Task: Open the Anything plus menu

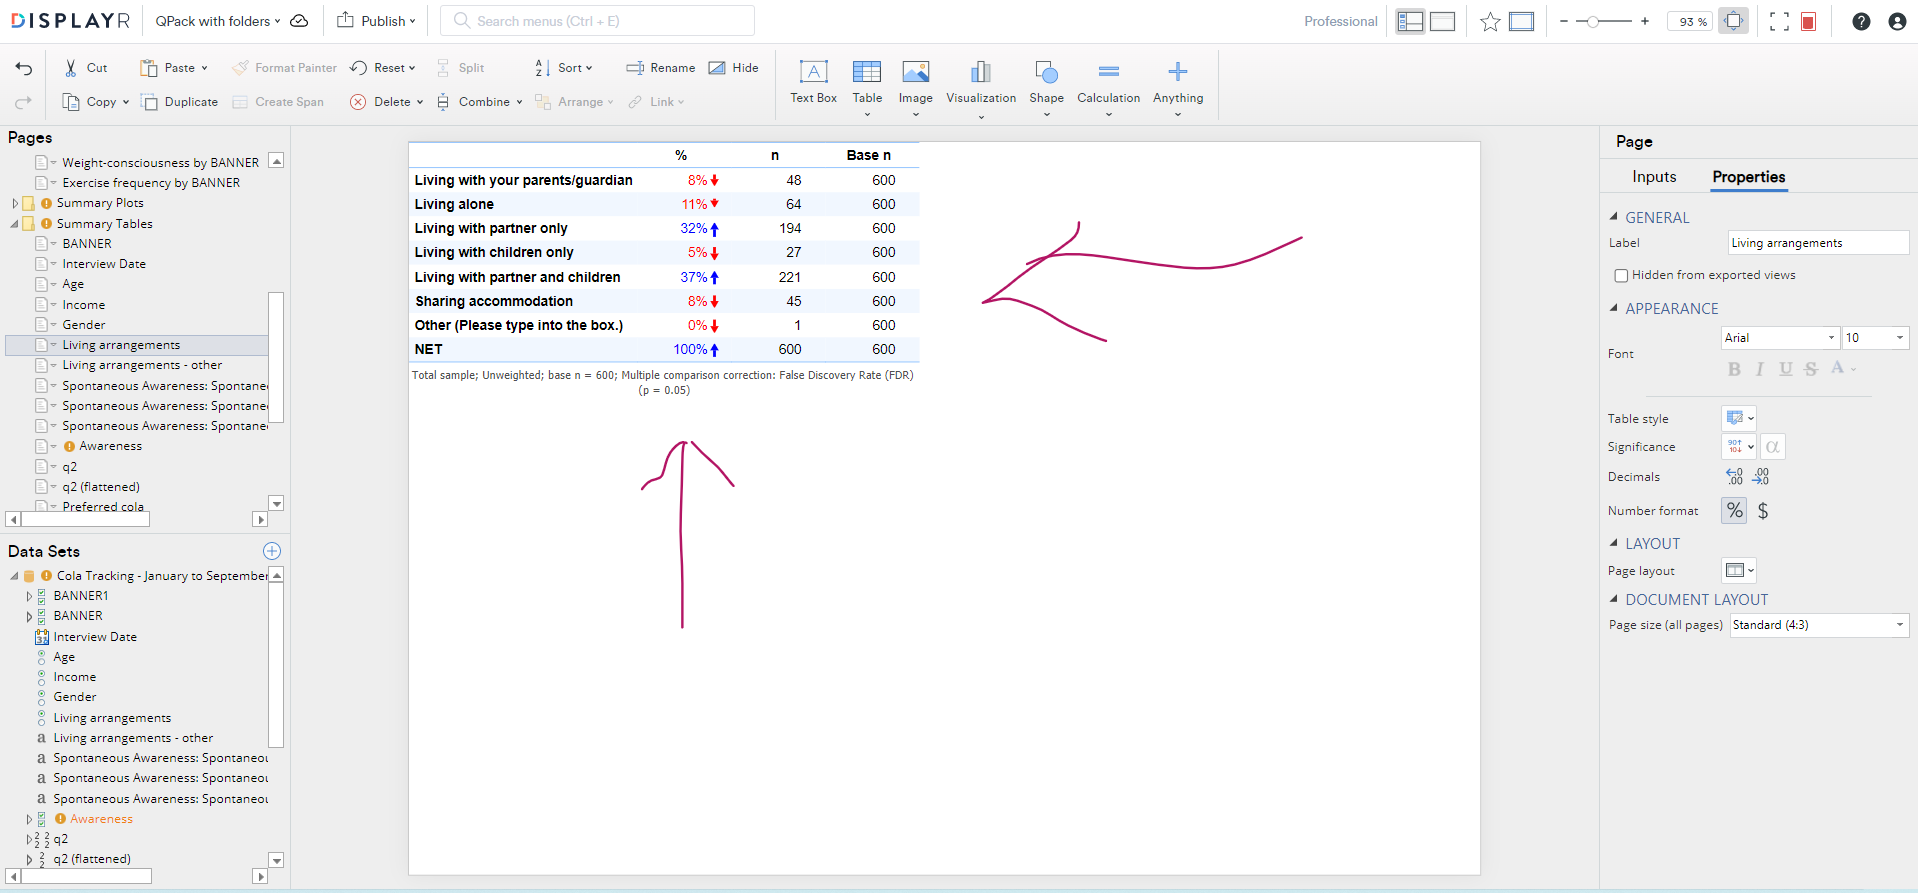Action: (x=1178, y=86)
